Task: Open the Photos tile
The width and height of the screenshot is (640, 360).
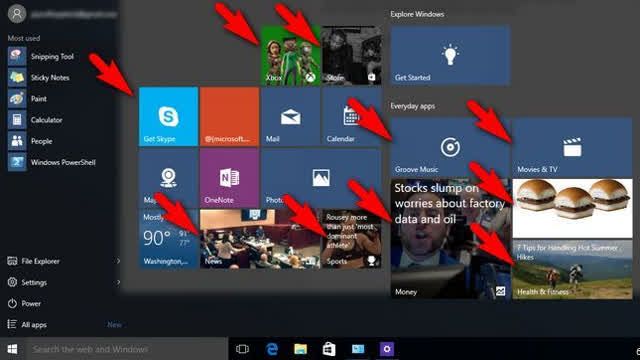Action: point(321,178)
